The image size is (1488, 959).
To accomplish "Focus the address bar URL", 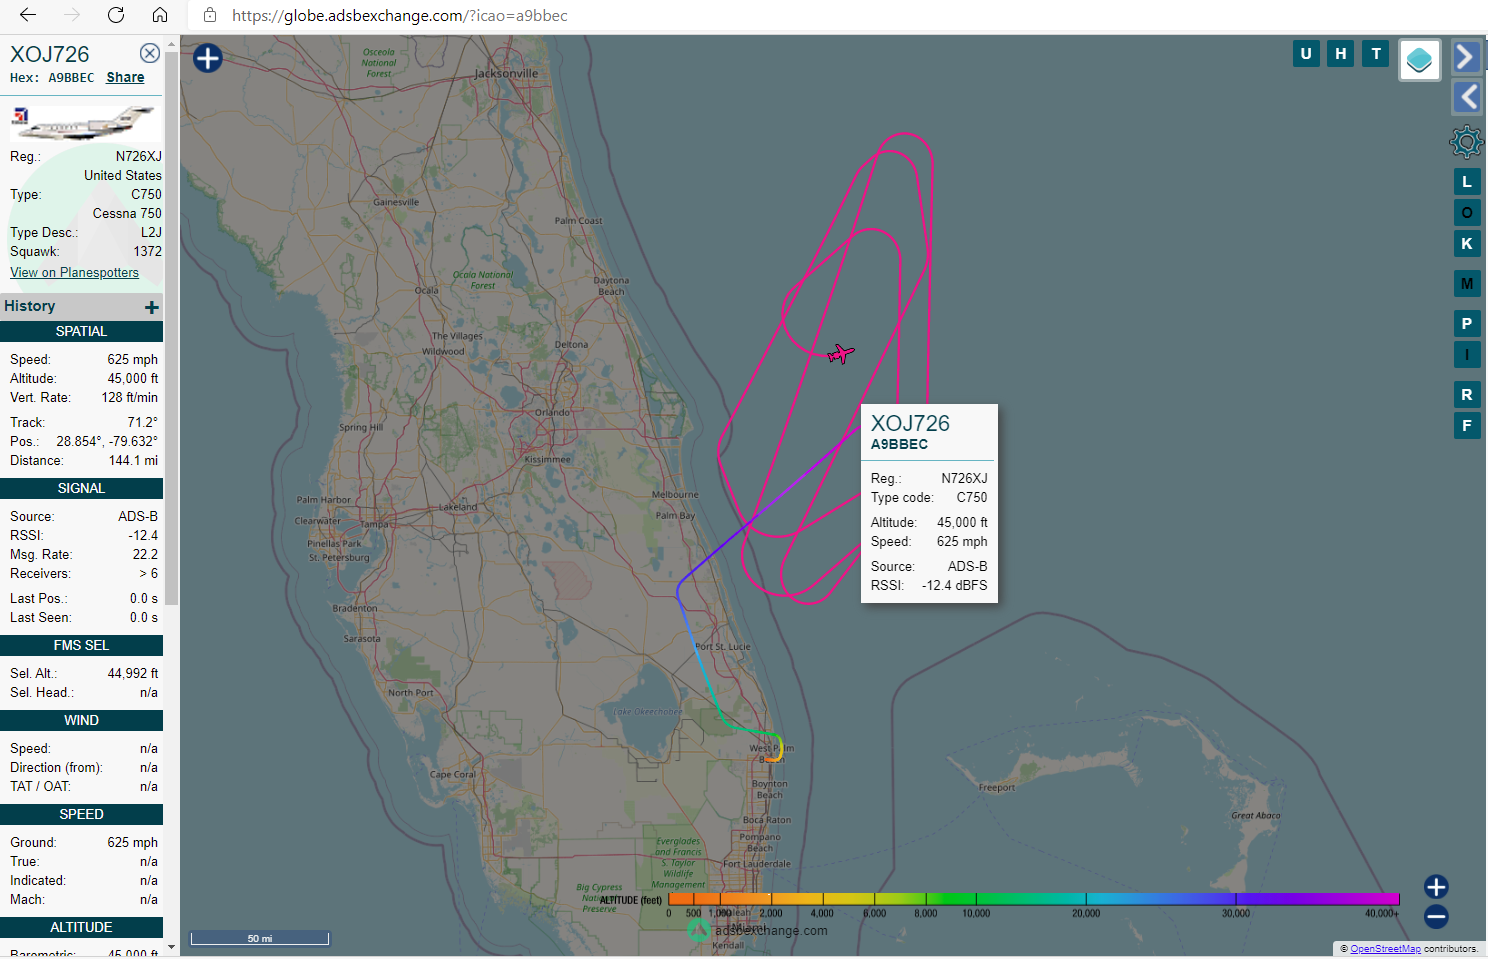I will point(400,15).
